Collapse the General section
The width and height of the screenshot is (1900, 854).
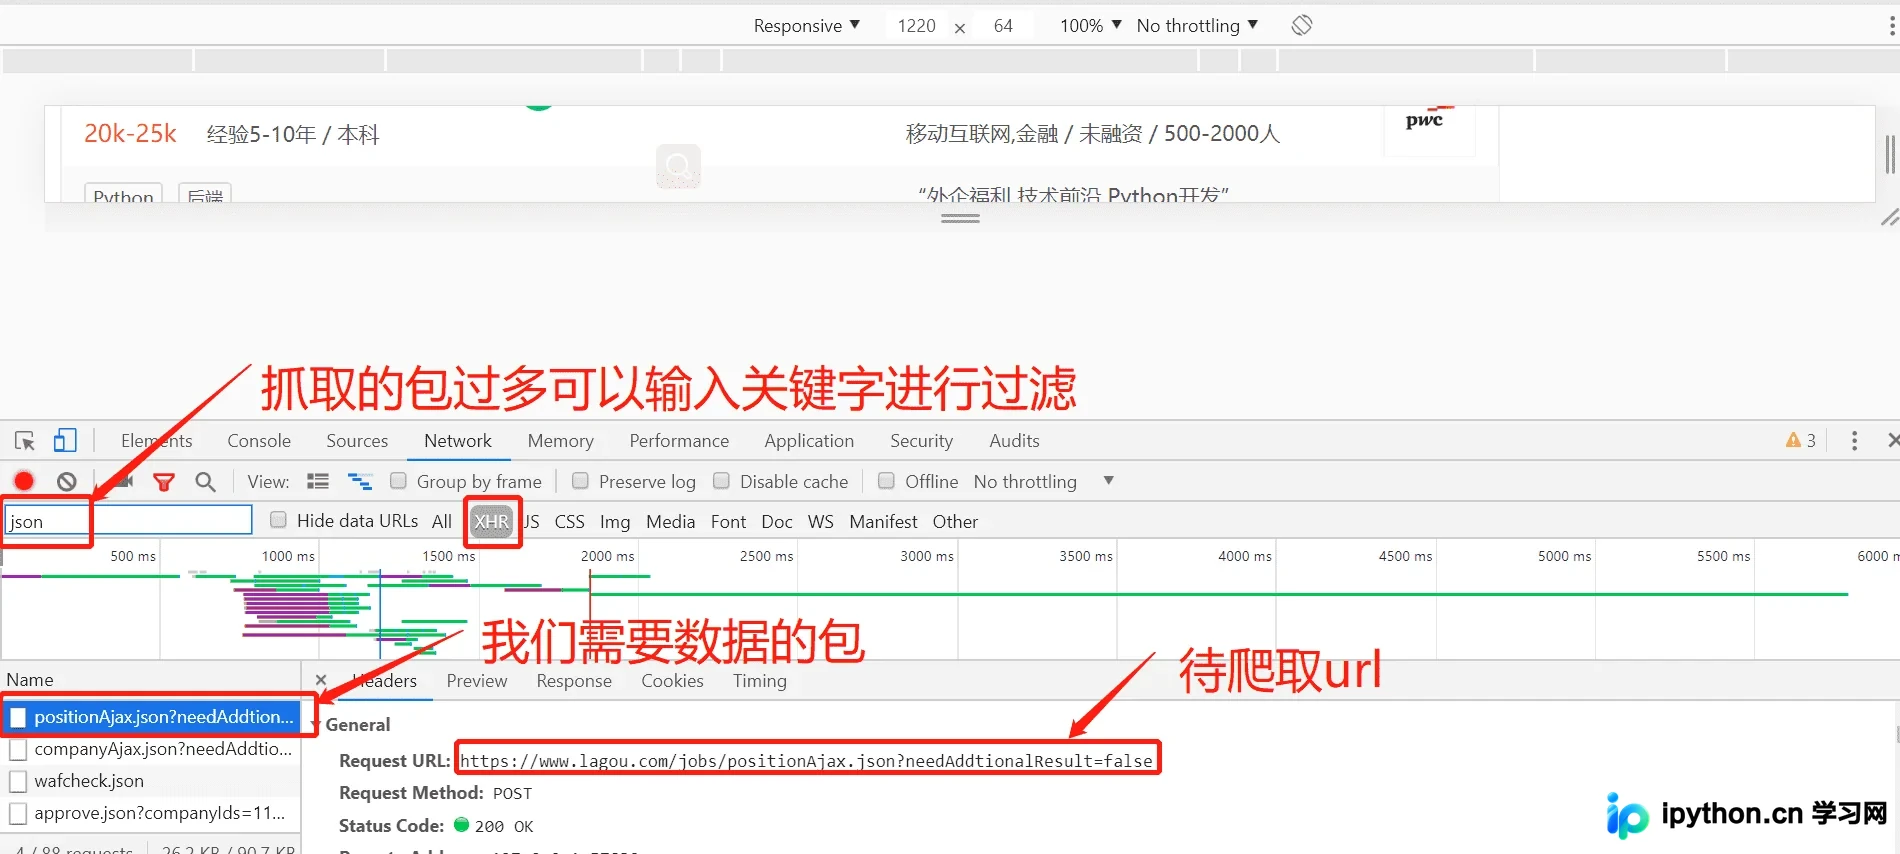[316, 725]
